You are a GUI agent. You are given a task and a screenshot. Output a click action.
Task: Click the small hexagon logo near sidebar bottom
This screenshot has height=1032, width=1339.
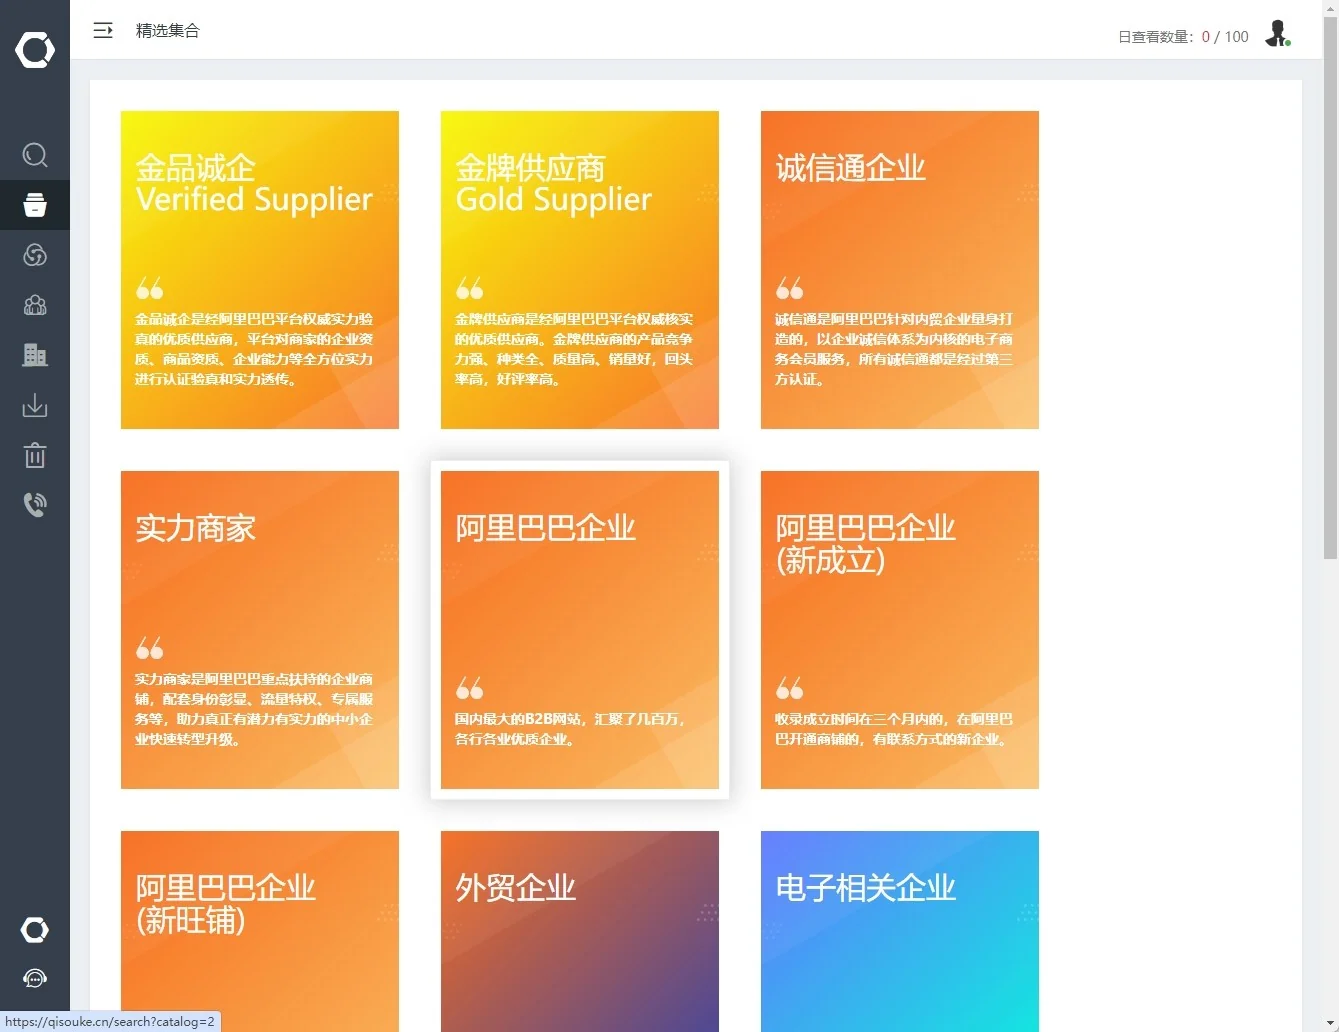coord(35,930)
